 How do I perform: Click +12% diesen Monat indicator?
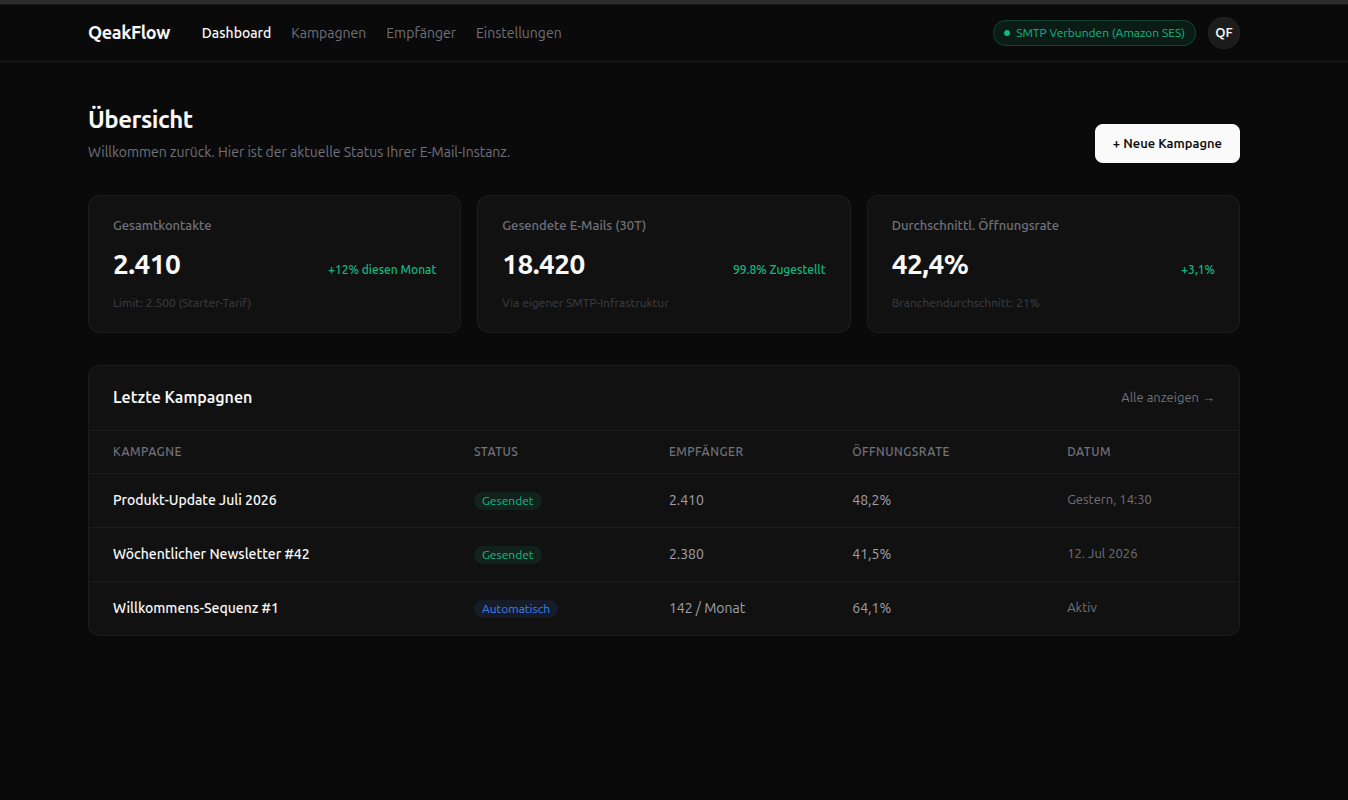[382, 270]
